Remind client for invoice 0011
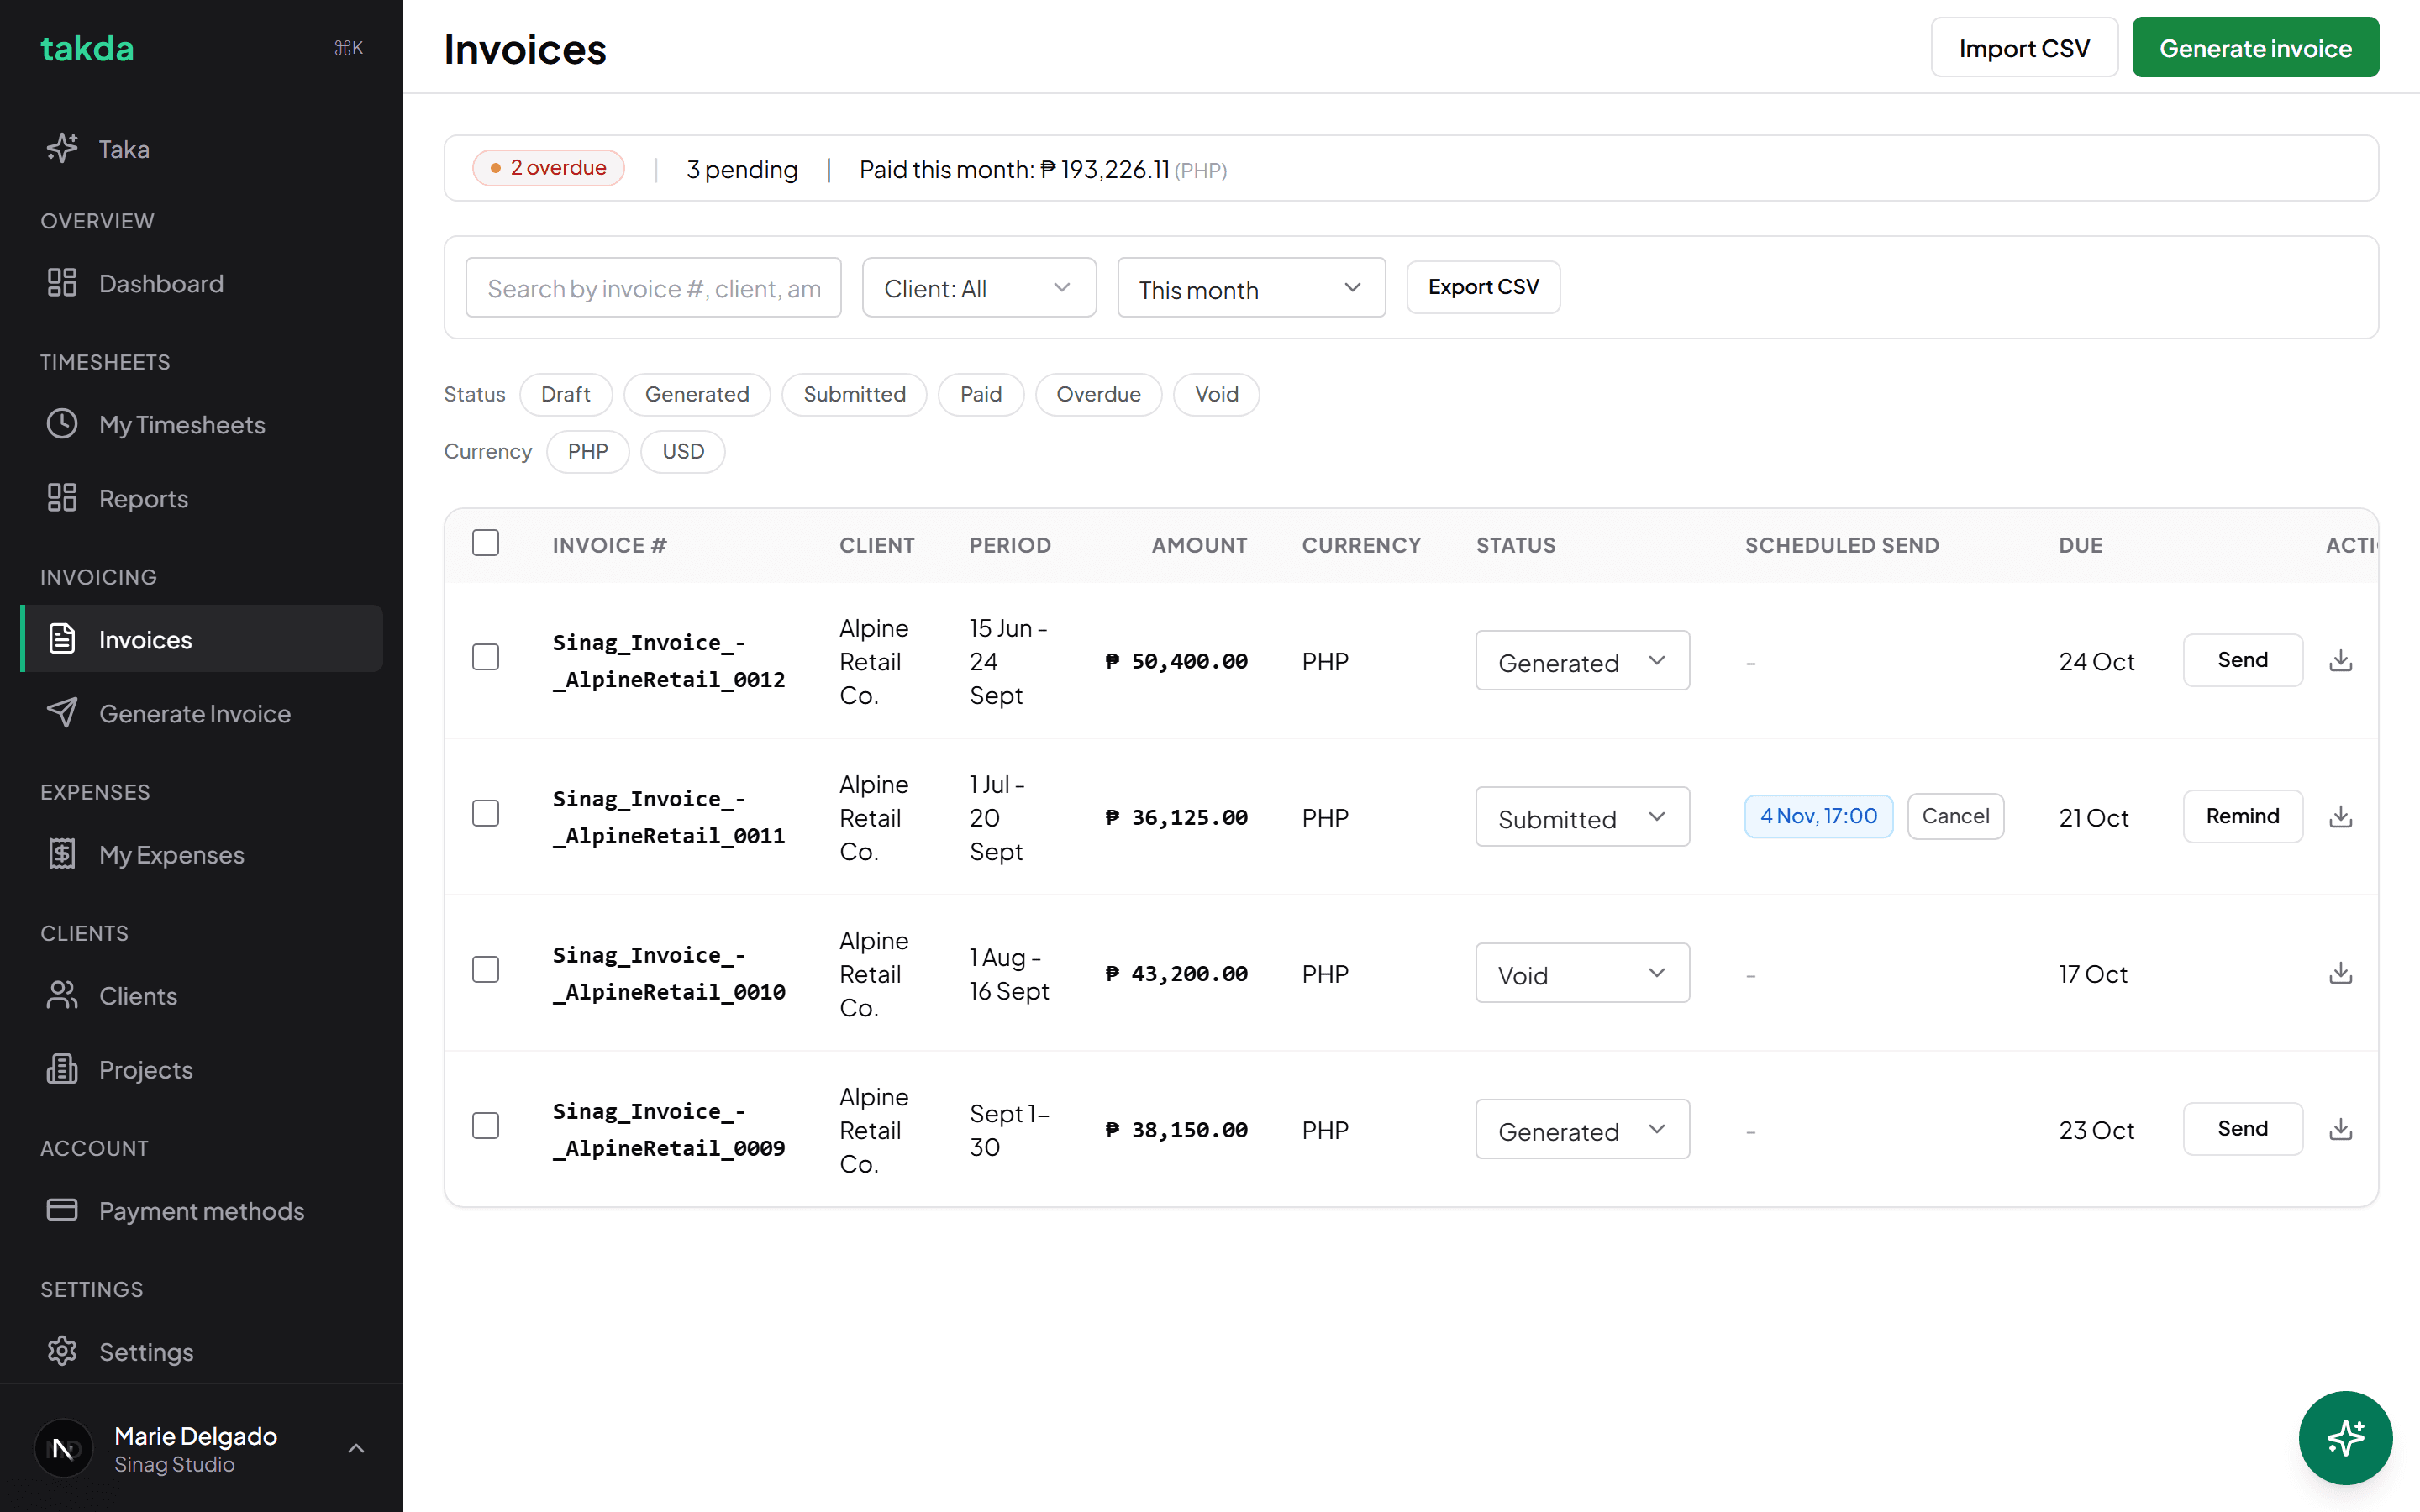Screen dimensions: 2420x1512 pos(2242,816)
